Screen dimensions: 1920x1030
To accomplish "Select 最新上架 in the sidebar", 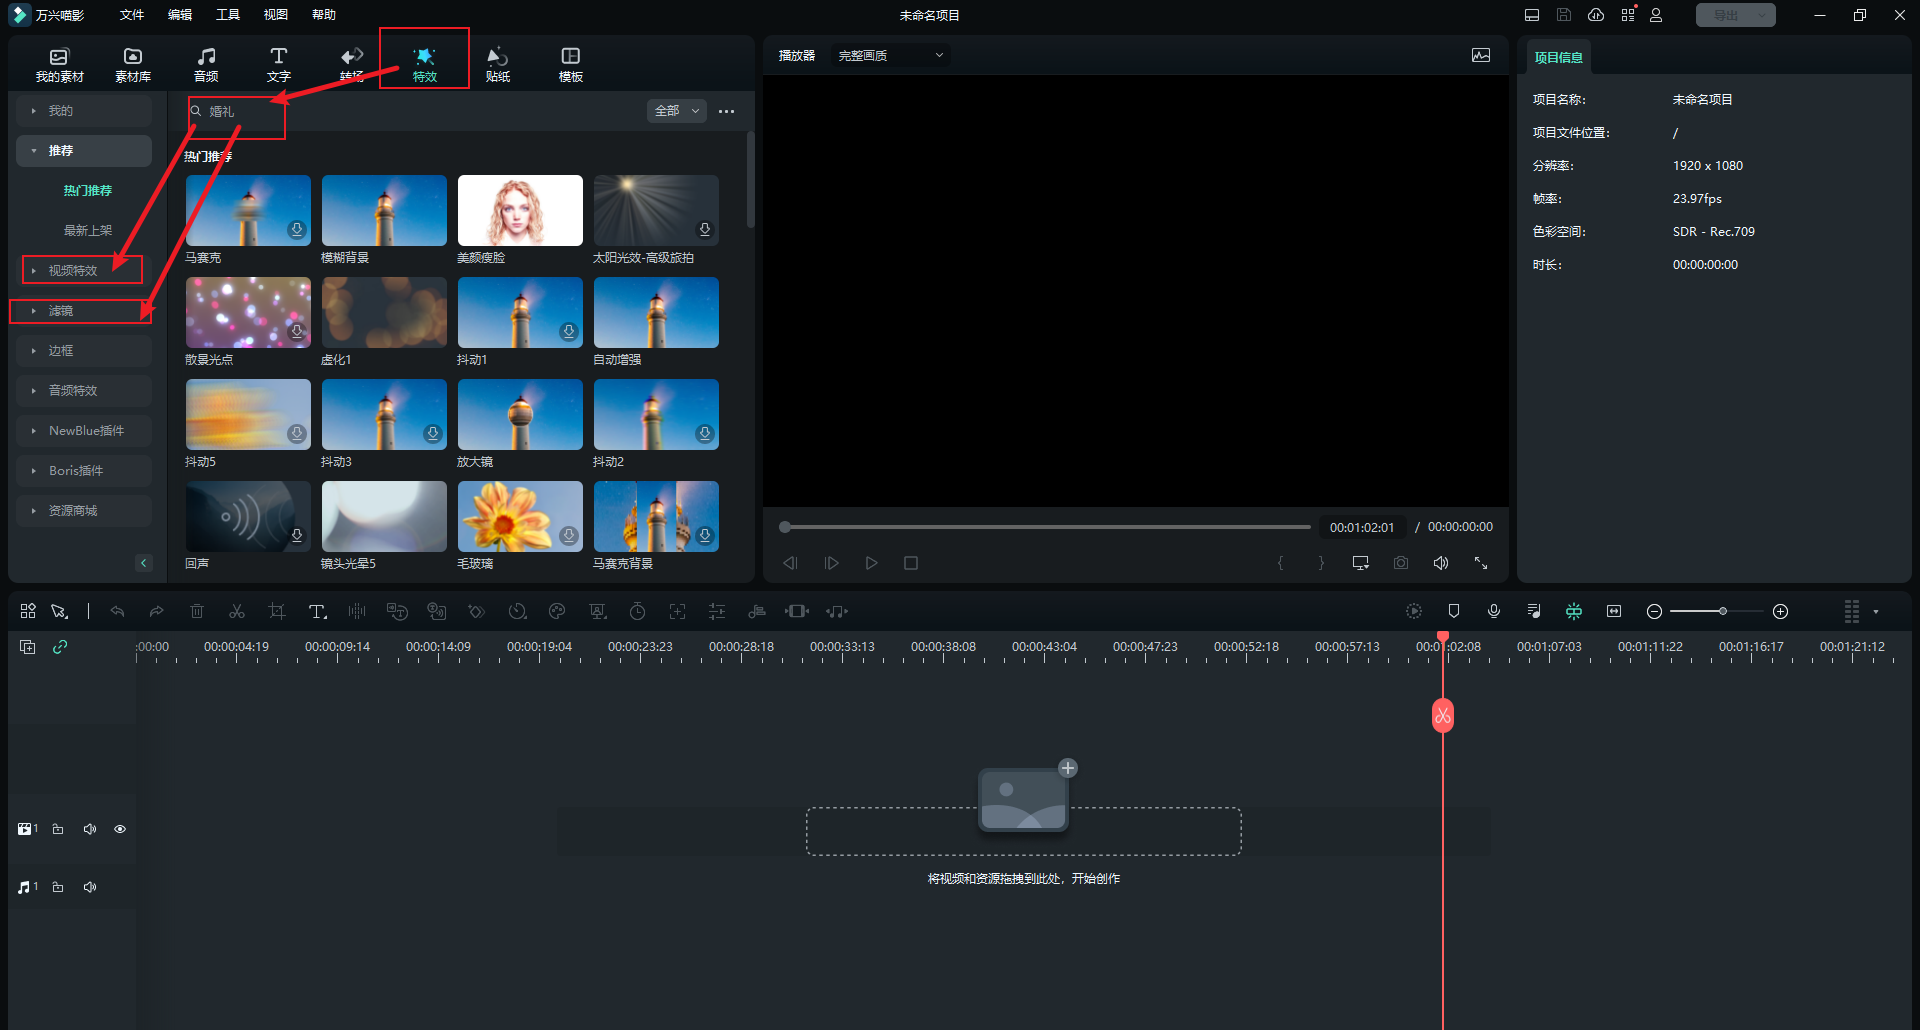I will click(88, 230).
